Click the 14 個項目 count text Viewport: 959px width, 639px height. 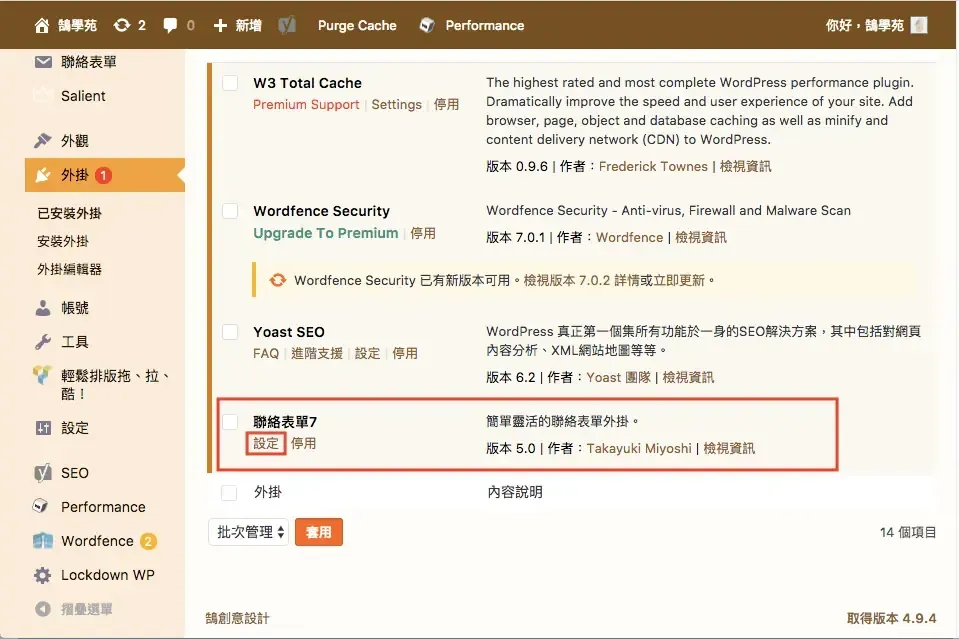[908, 532]
